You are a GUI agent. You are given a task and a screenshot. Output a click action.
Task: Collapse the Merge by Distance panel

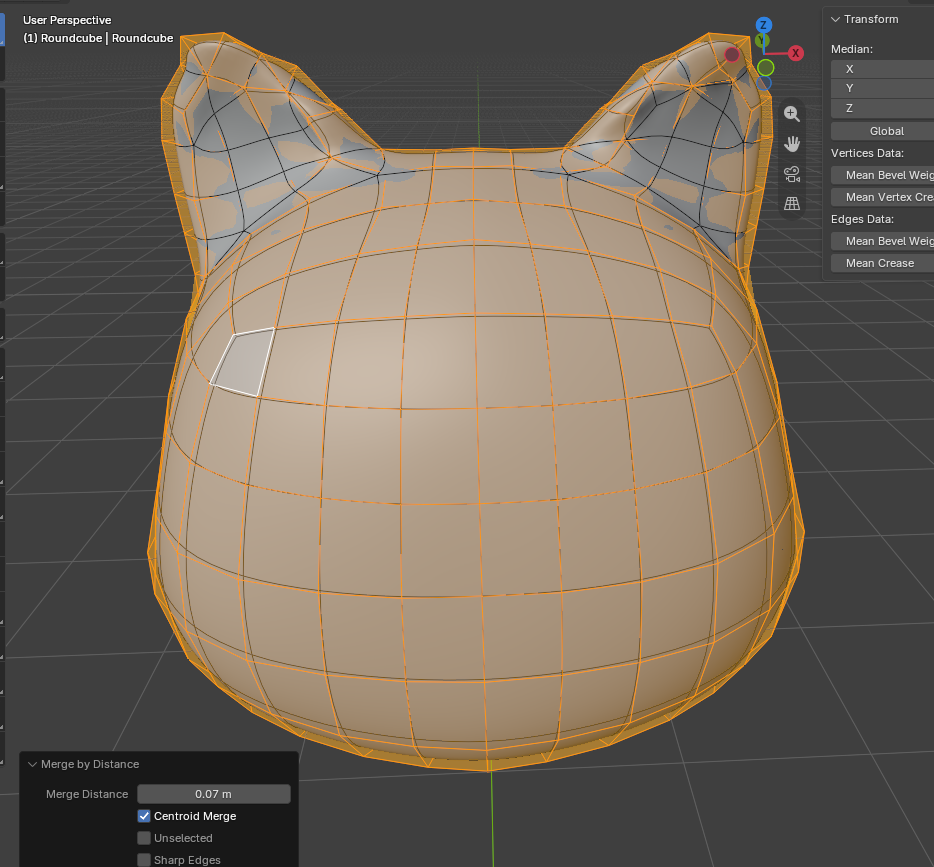pos(33,764)
